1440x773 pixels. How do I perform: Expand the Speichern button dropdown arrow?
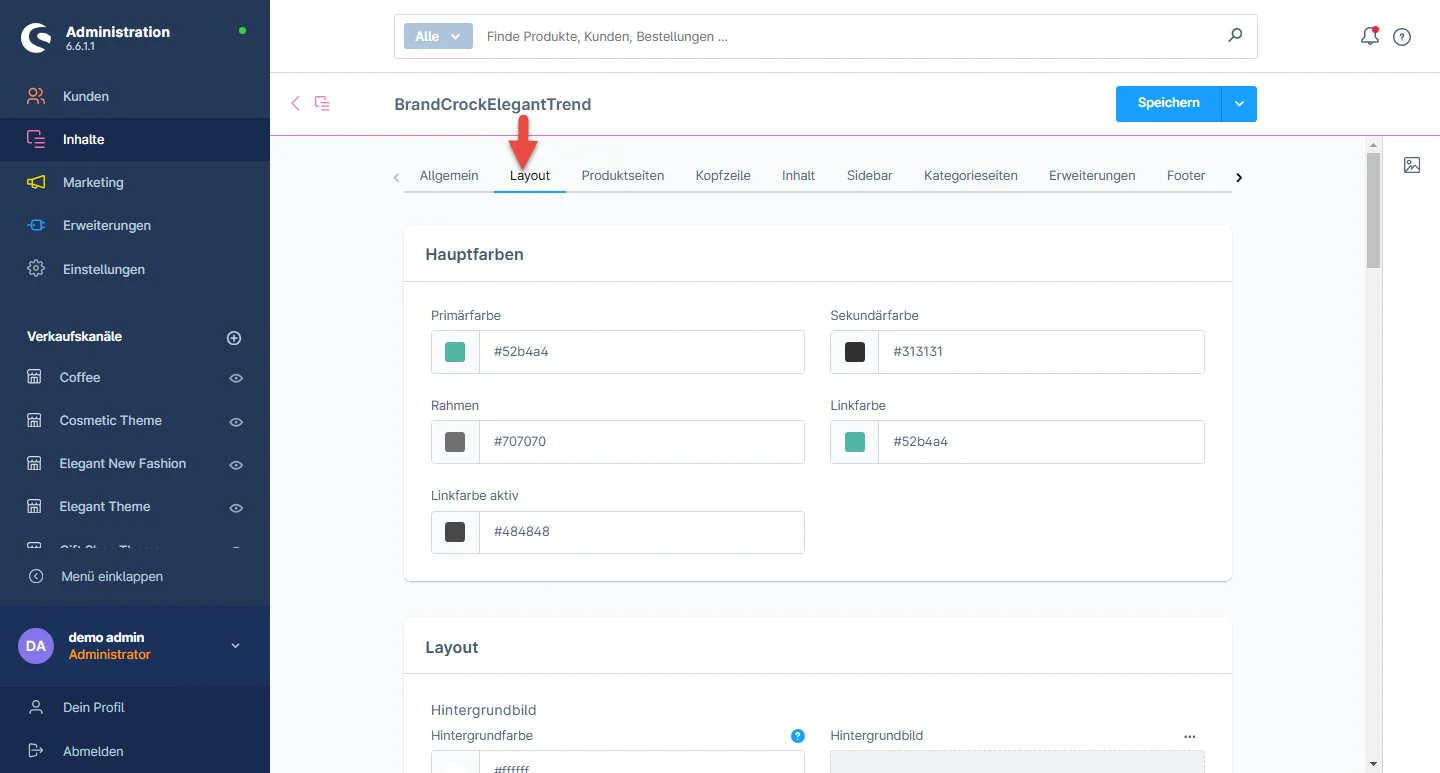(1239, 104)
